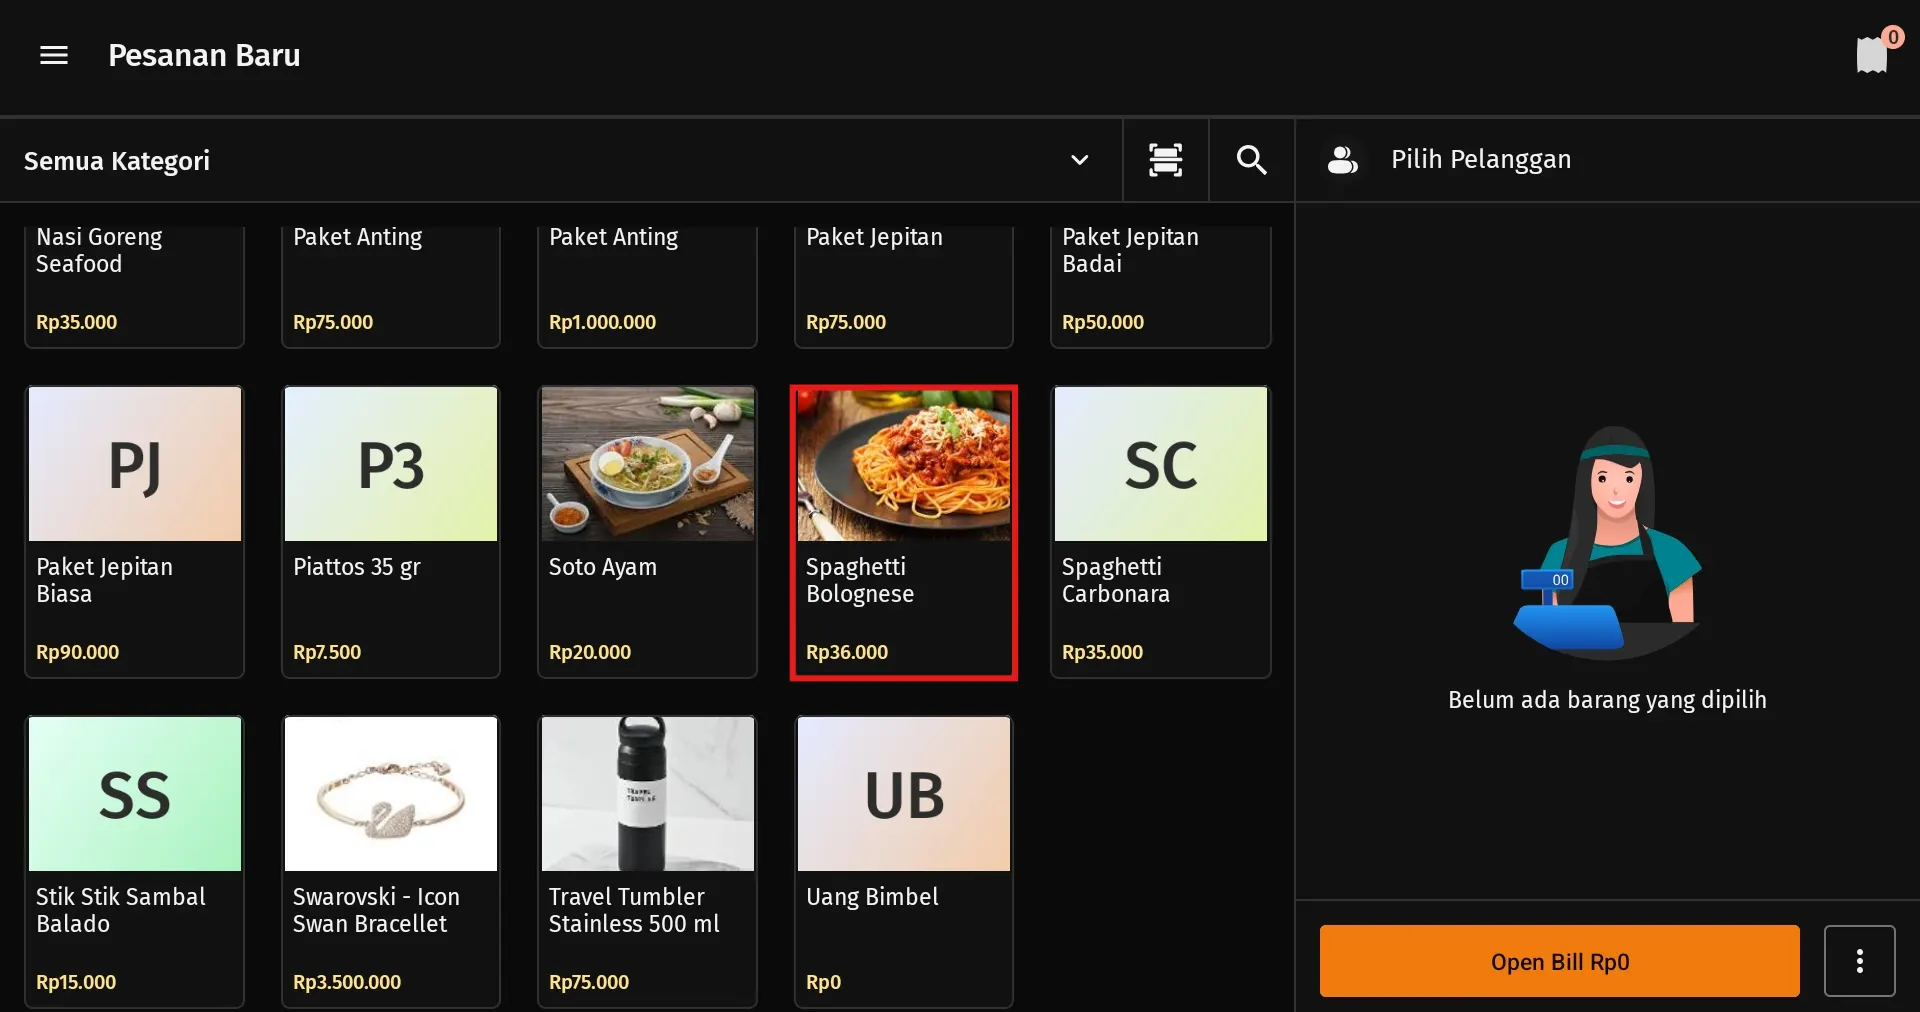This screenshot has height=1012, width=1920.
Task: Expand the Semua Kategori dropdown
Action: (x=1080, y=160)
